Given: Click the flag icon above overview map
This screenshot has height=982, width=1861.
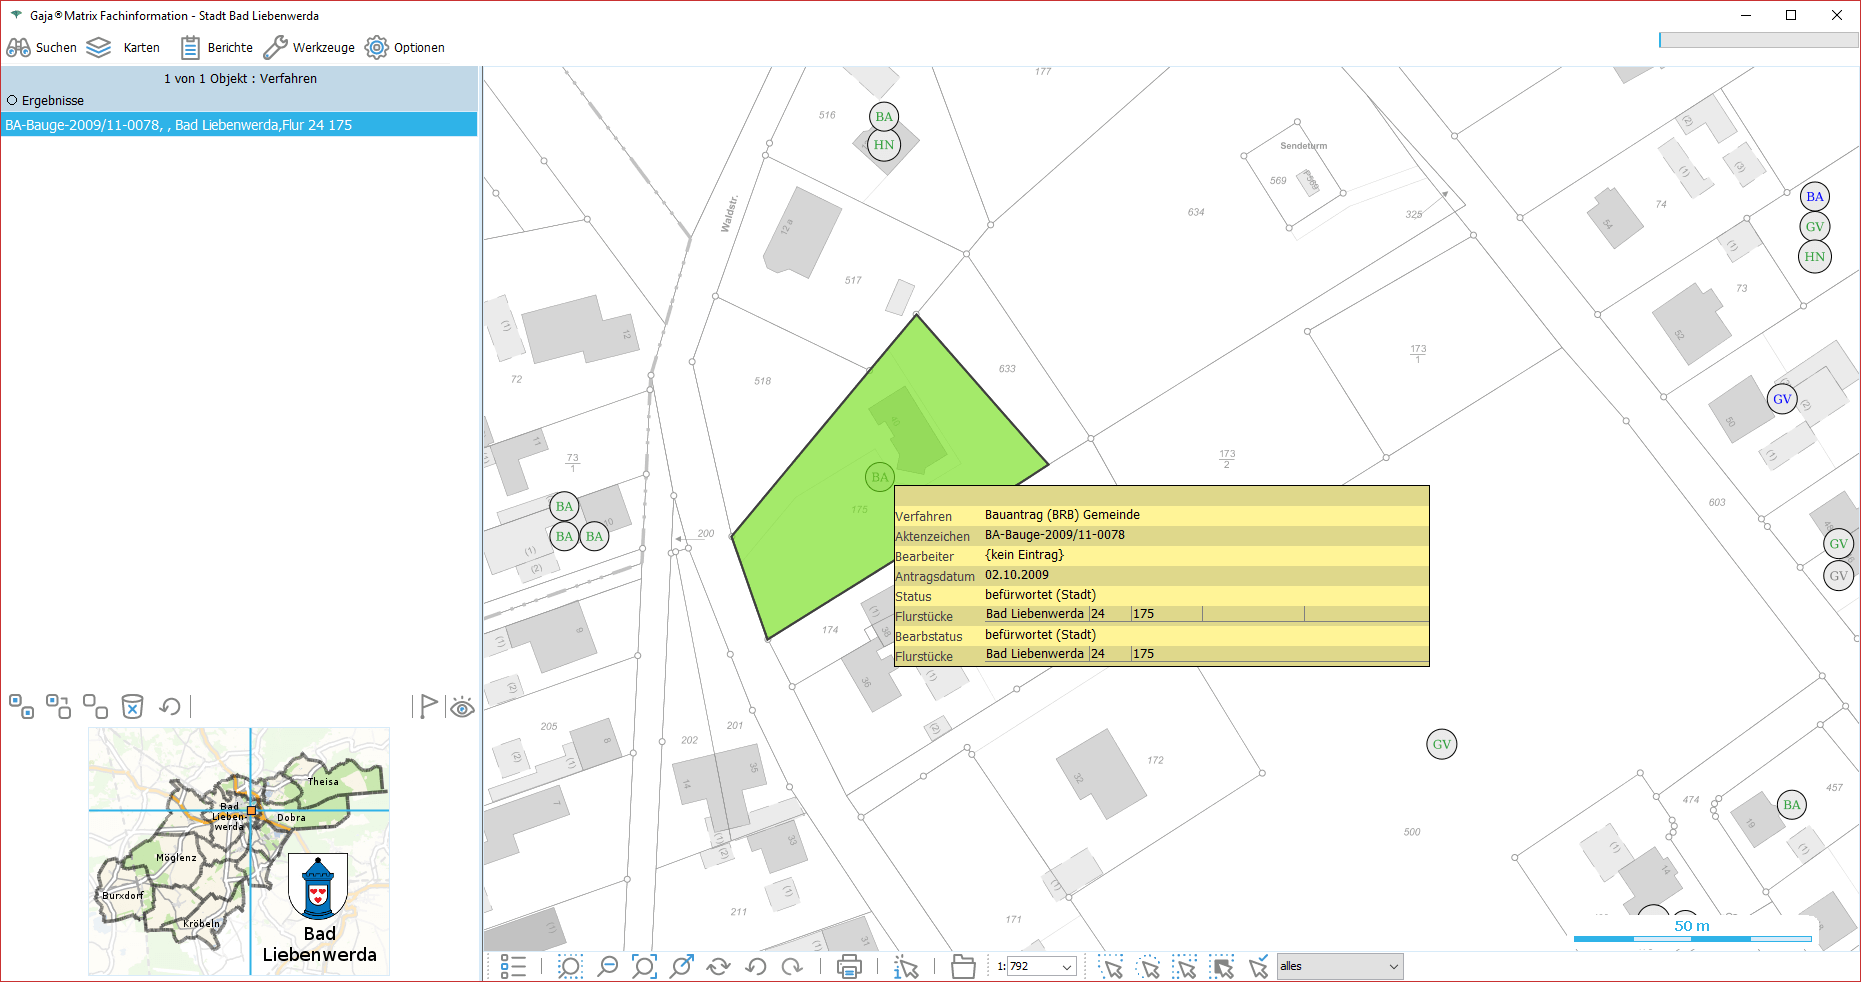Looking at the screenshot, I should 428,707.
